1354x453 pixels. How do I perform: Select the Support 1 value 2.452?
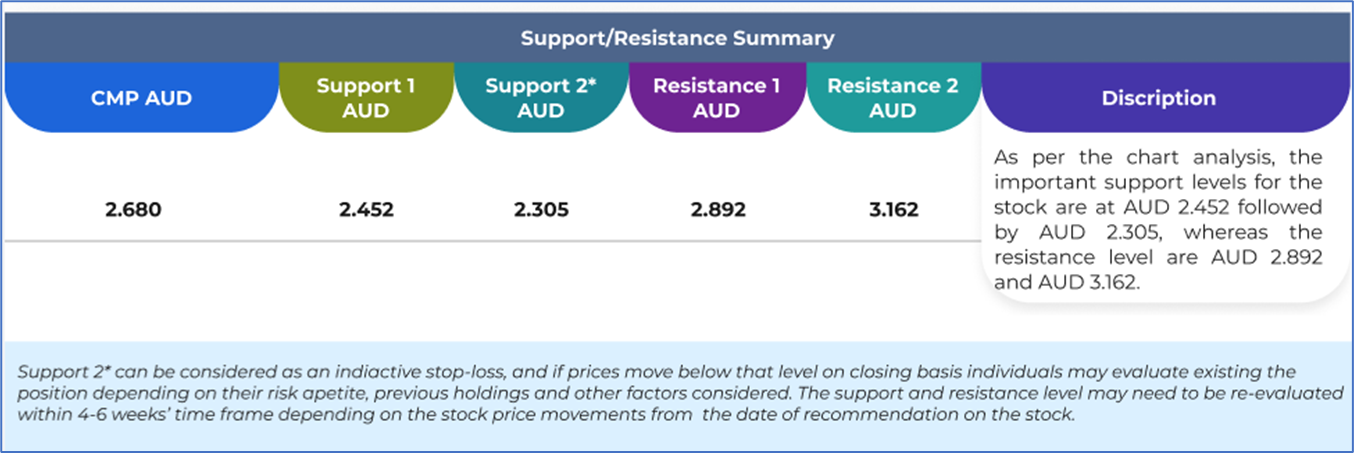point(365,210)
